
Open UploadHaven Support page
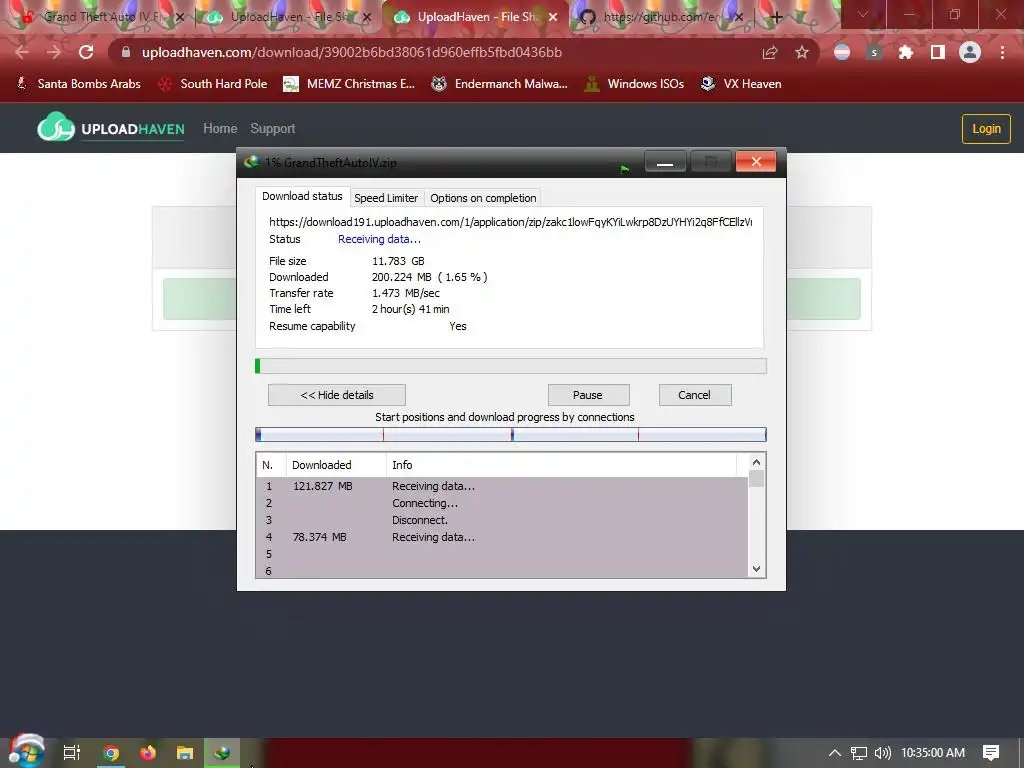click(x=272, y=129)
